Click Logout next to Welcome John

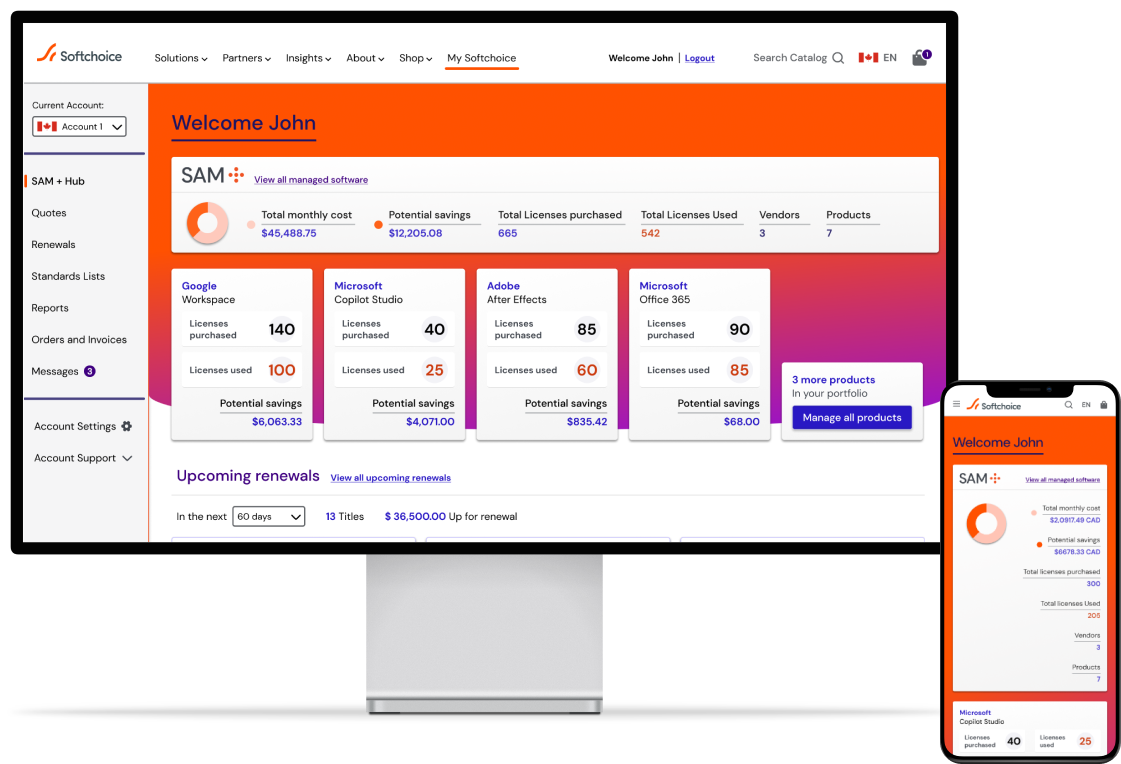(699, 58)
